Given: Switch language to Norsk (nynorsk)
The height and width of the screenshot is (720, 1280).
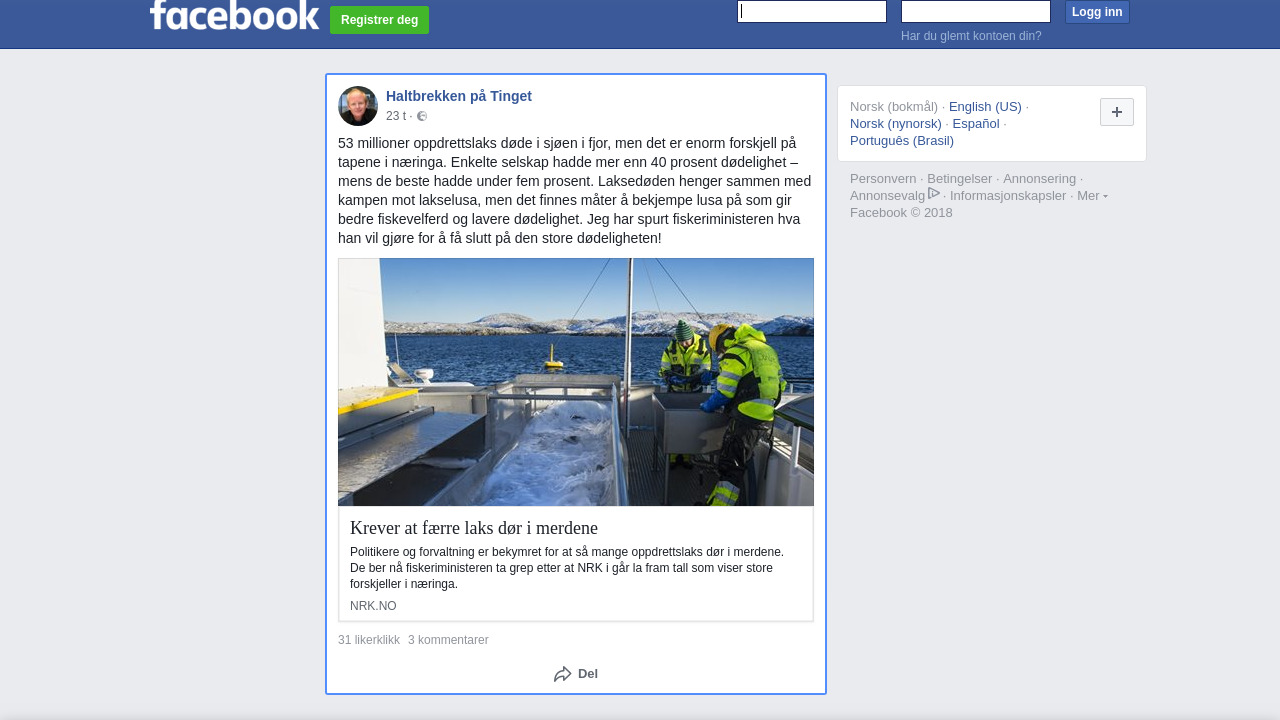Looking at the screenshot, I should coord(896,124).
